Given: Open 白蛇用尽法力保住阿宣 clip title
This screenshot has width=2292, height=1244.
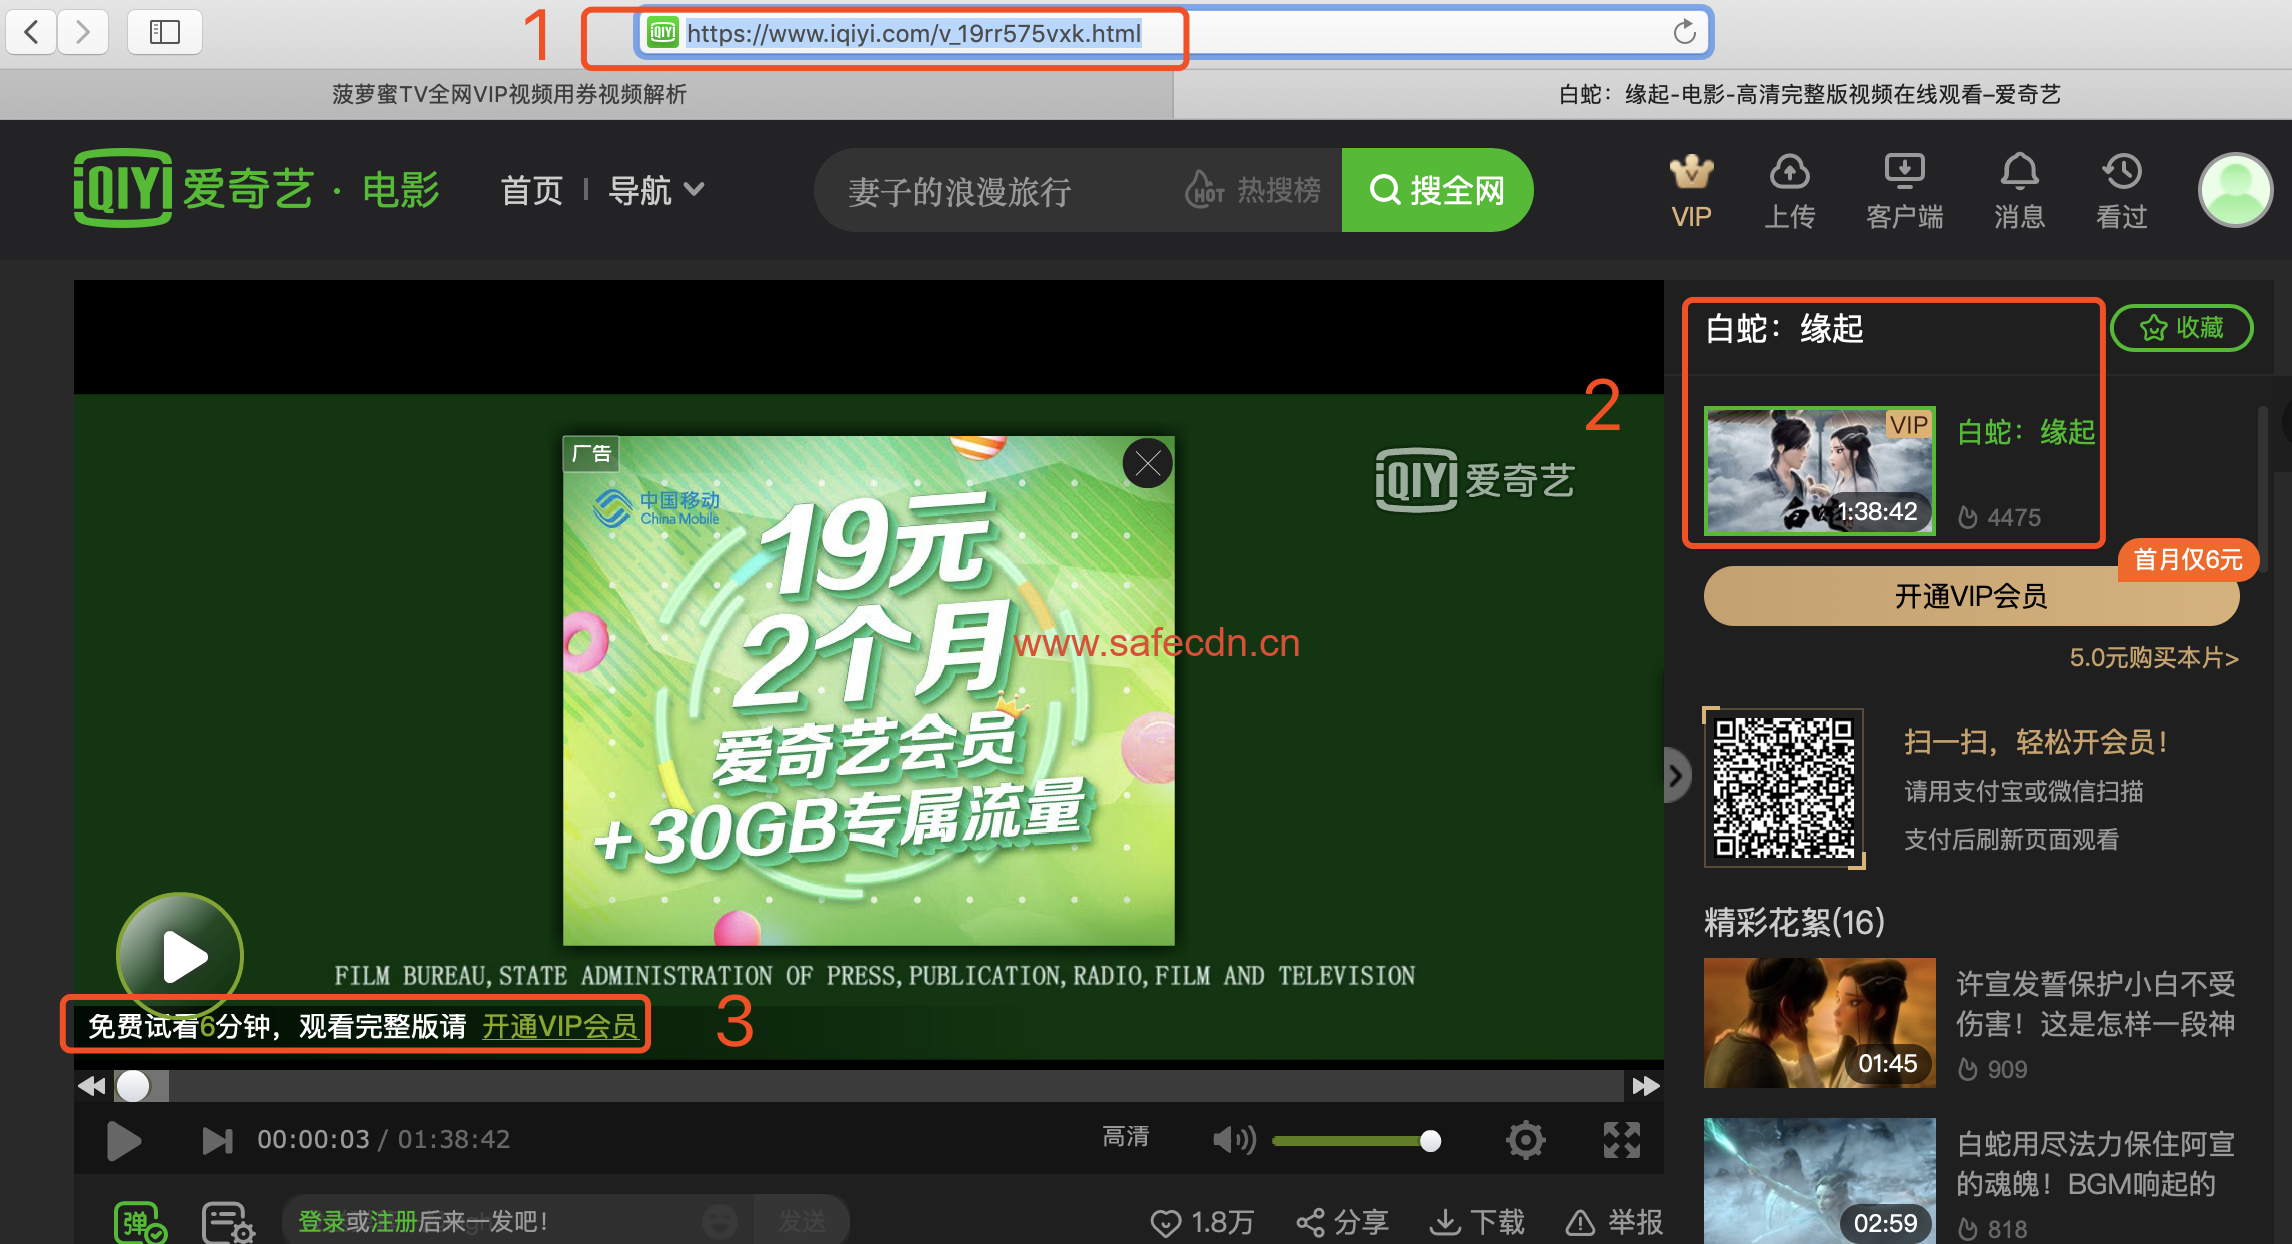Looking at the screenshot, I should 2095,1164.
